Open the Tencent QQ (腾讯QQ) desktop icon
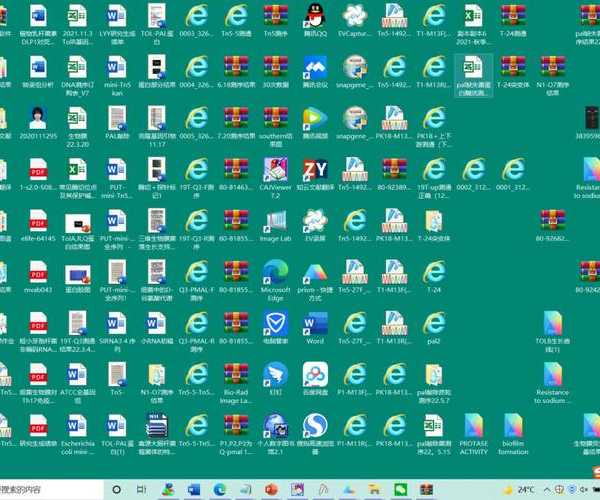600x500 pixels. (x=314, y=16)
